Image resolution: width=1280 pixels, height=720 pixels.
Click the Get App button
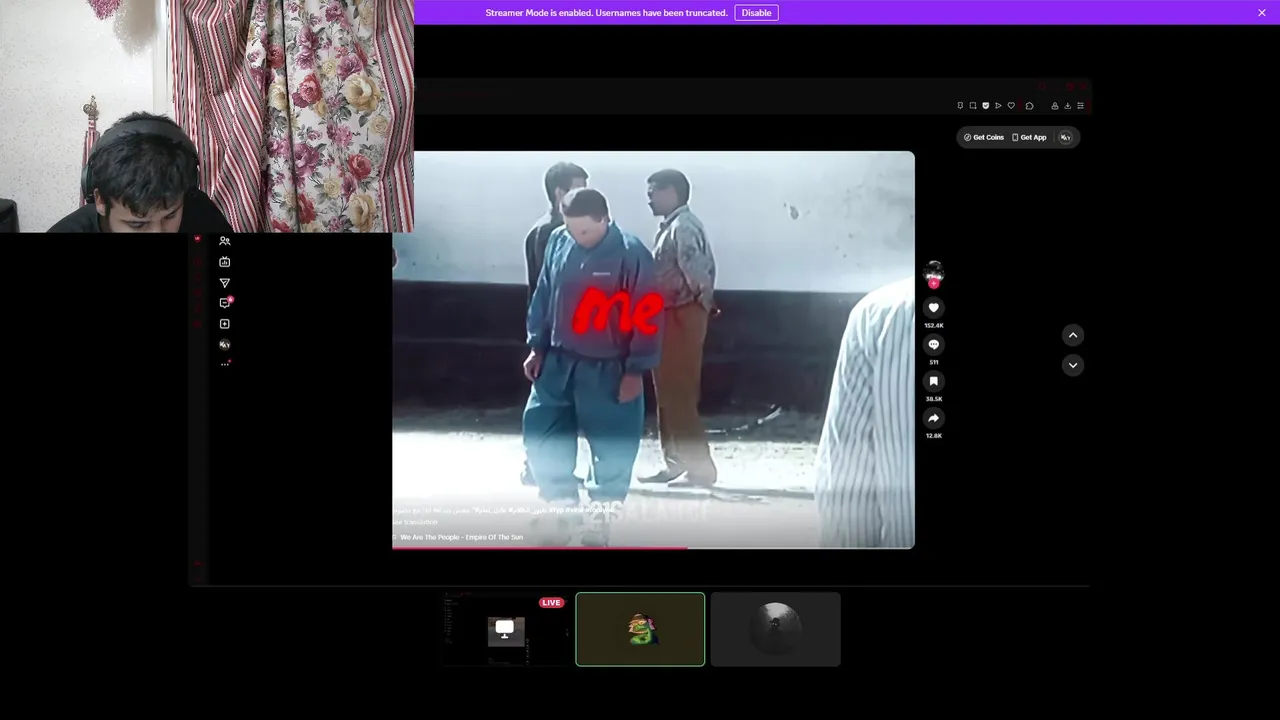[1029, 137]
